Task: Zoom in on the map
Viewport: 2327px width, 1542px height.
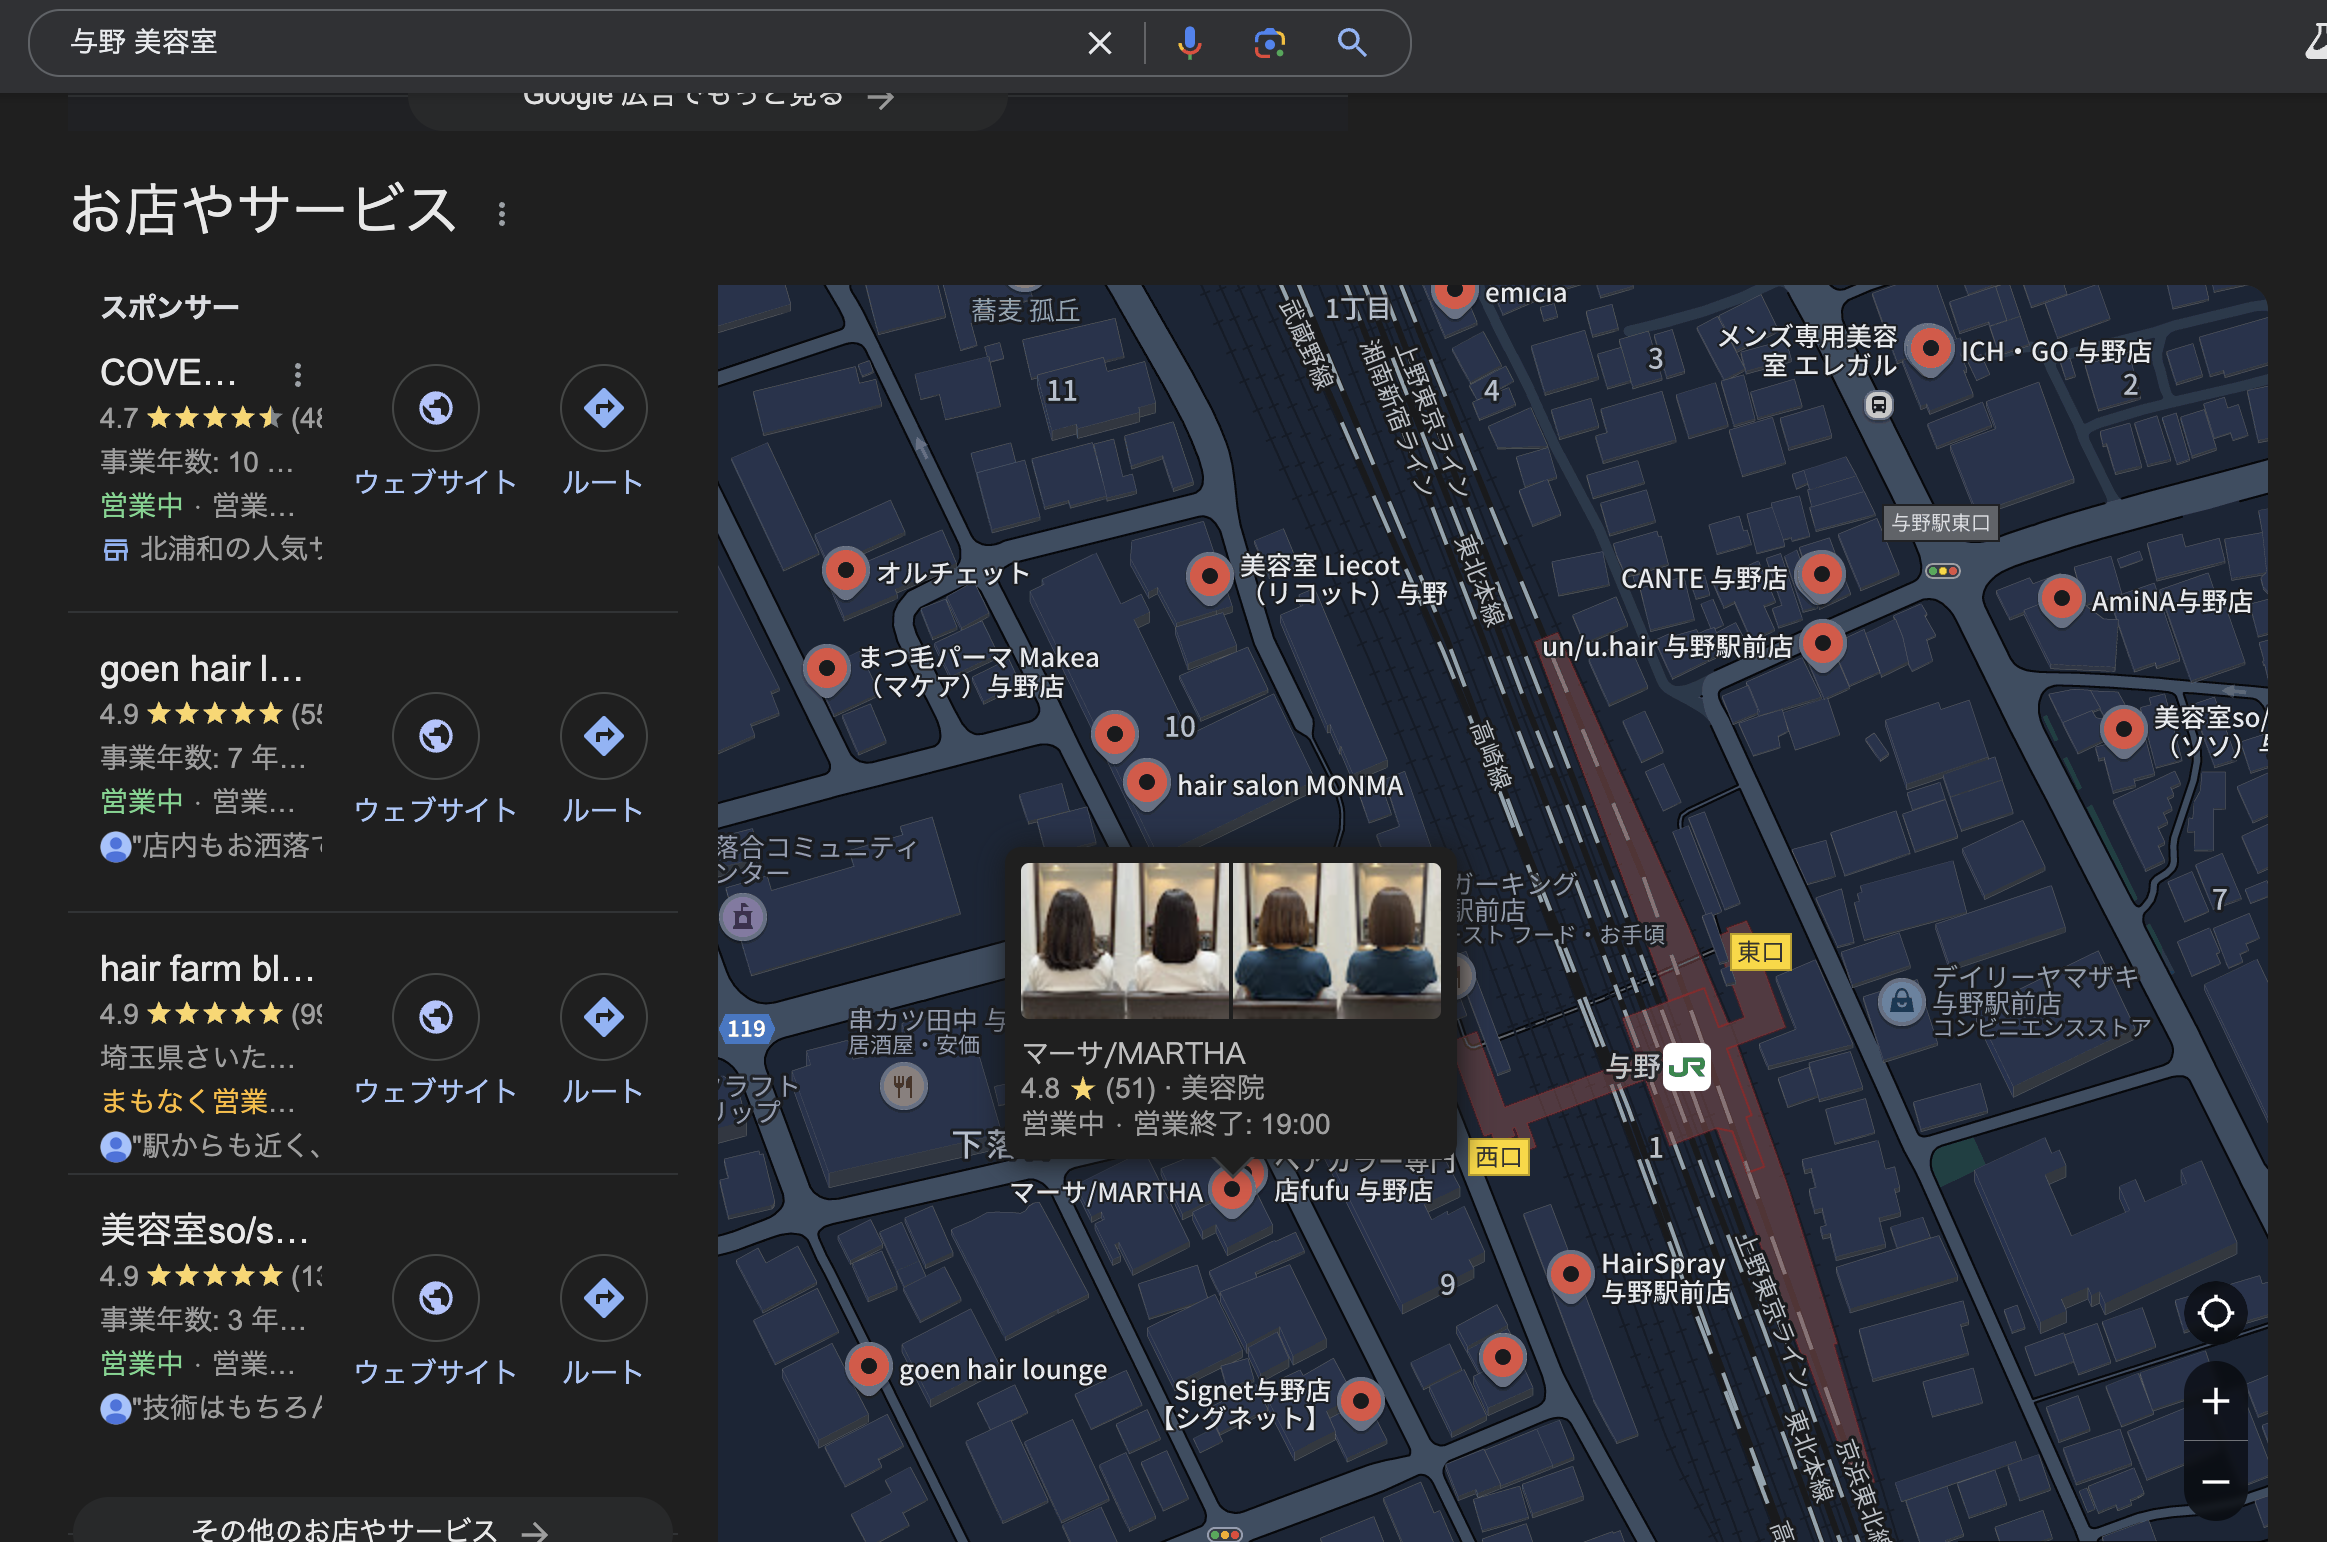Action: click(2215, 1401)
